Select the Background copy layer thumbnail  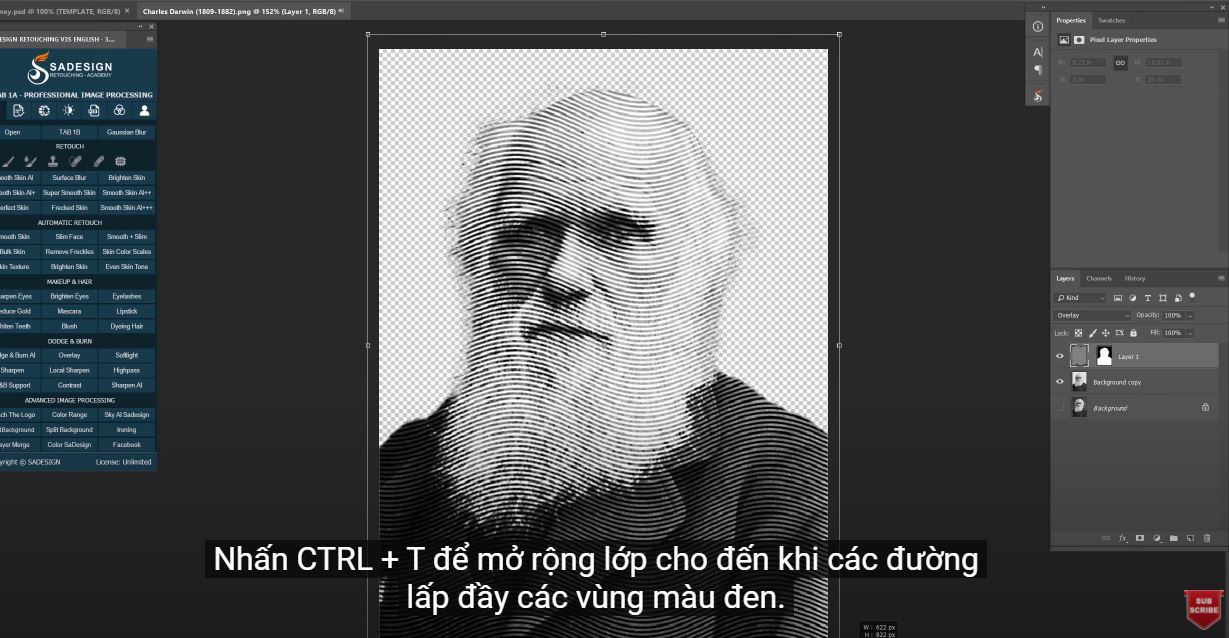click(x=1079, y=381)
